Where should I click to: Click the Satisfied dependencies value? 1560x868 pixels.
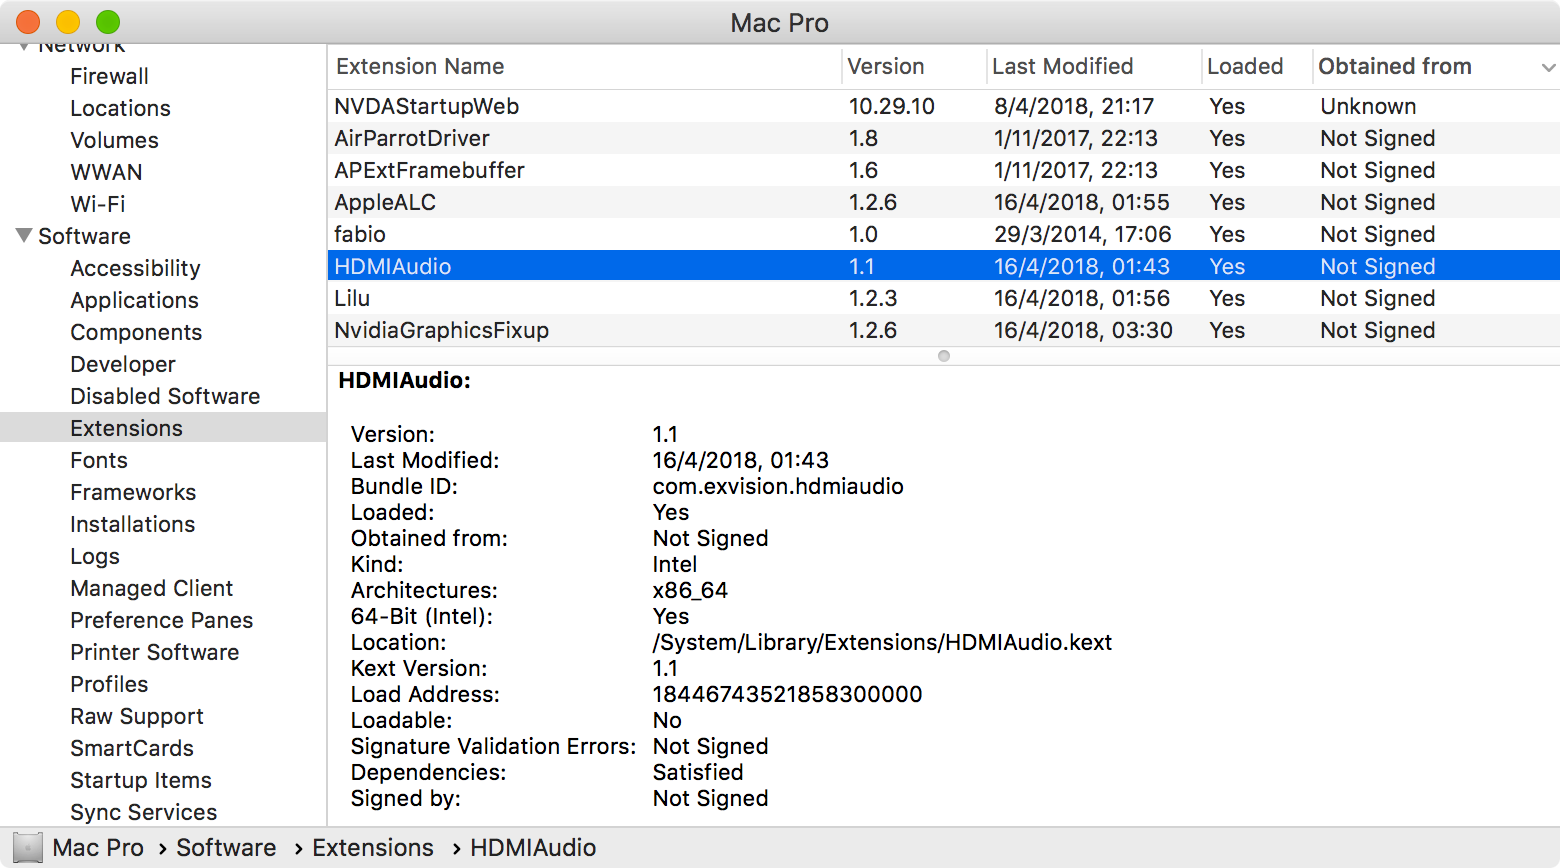698,772
